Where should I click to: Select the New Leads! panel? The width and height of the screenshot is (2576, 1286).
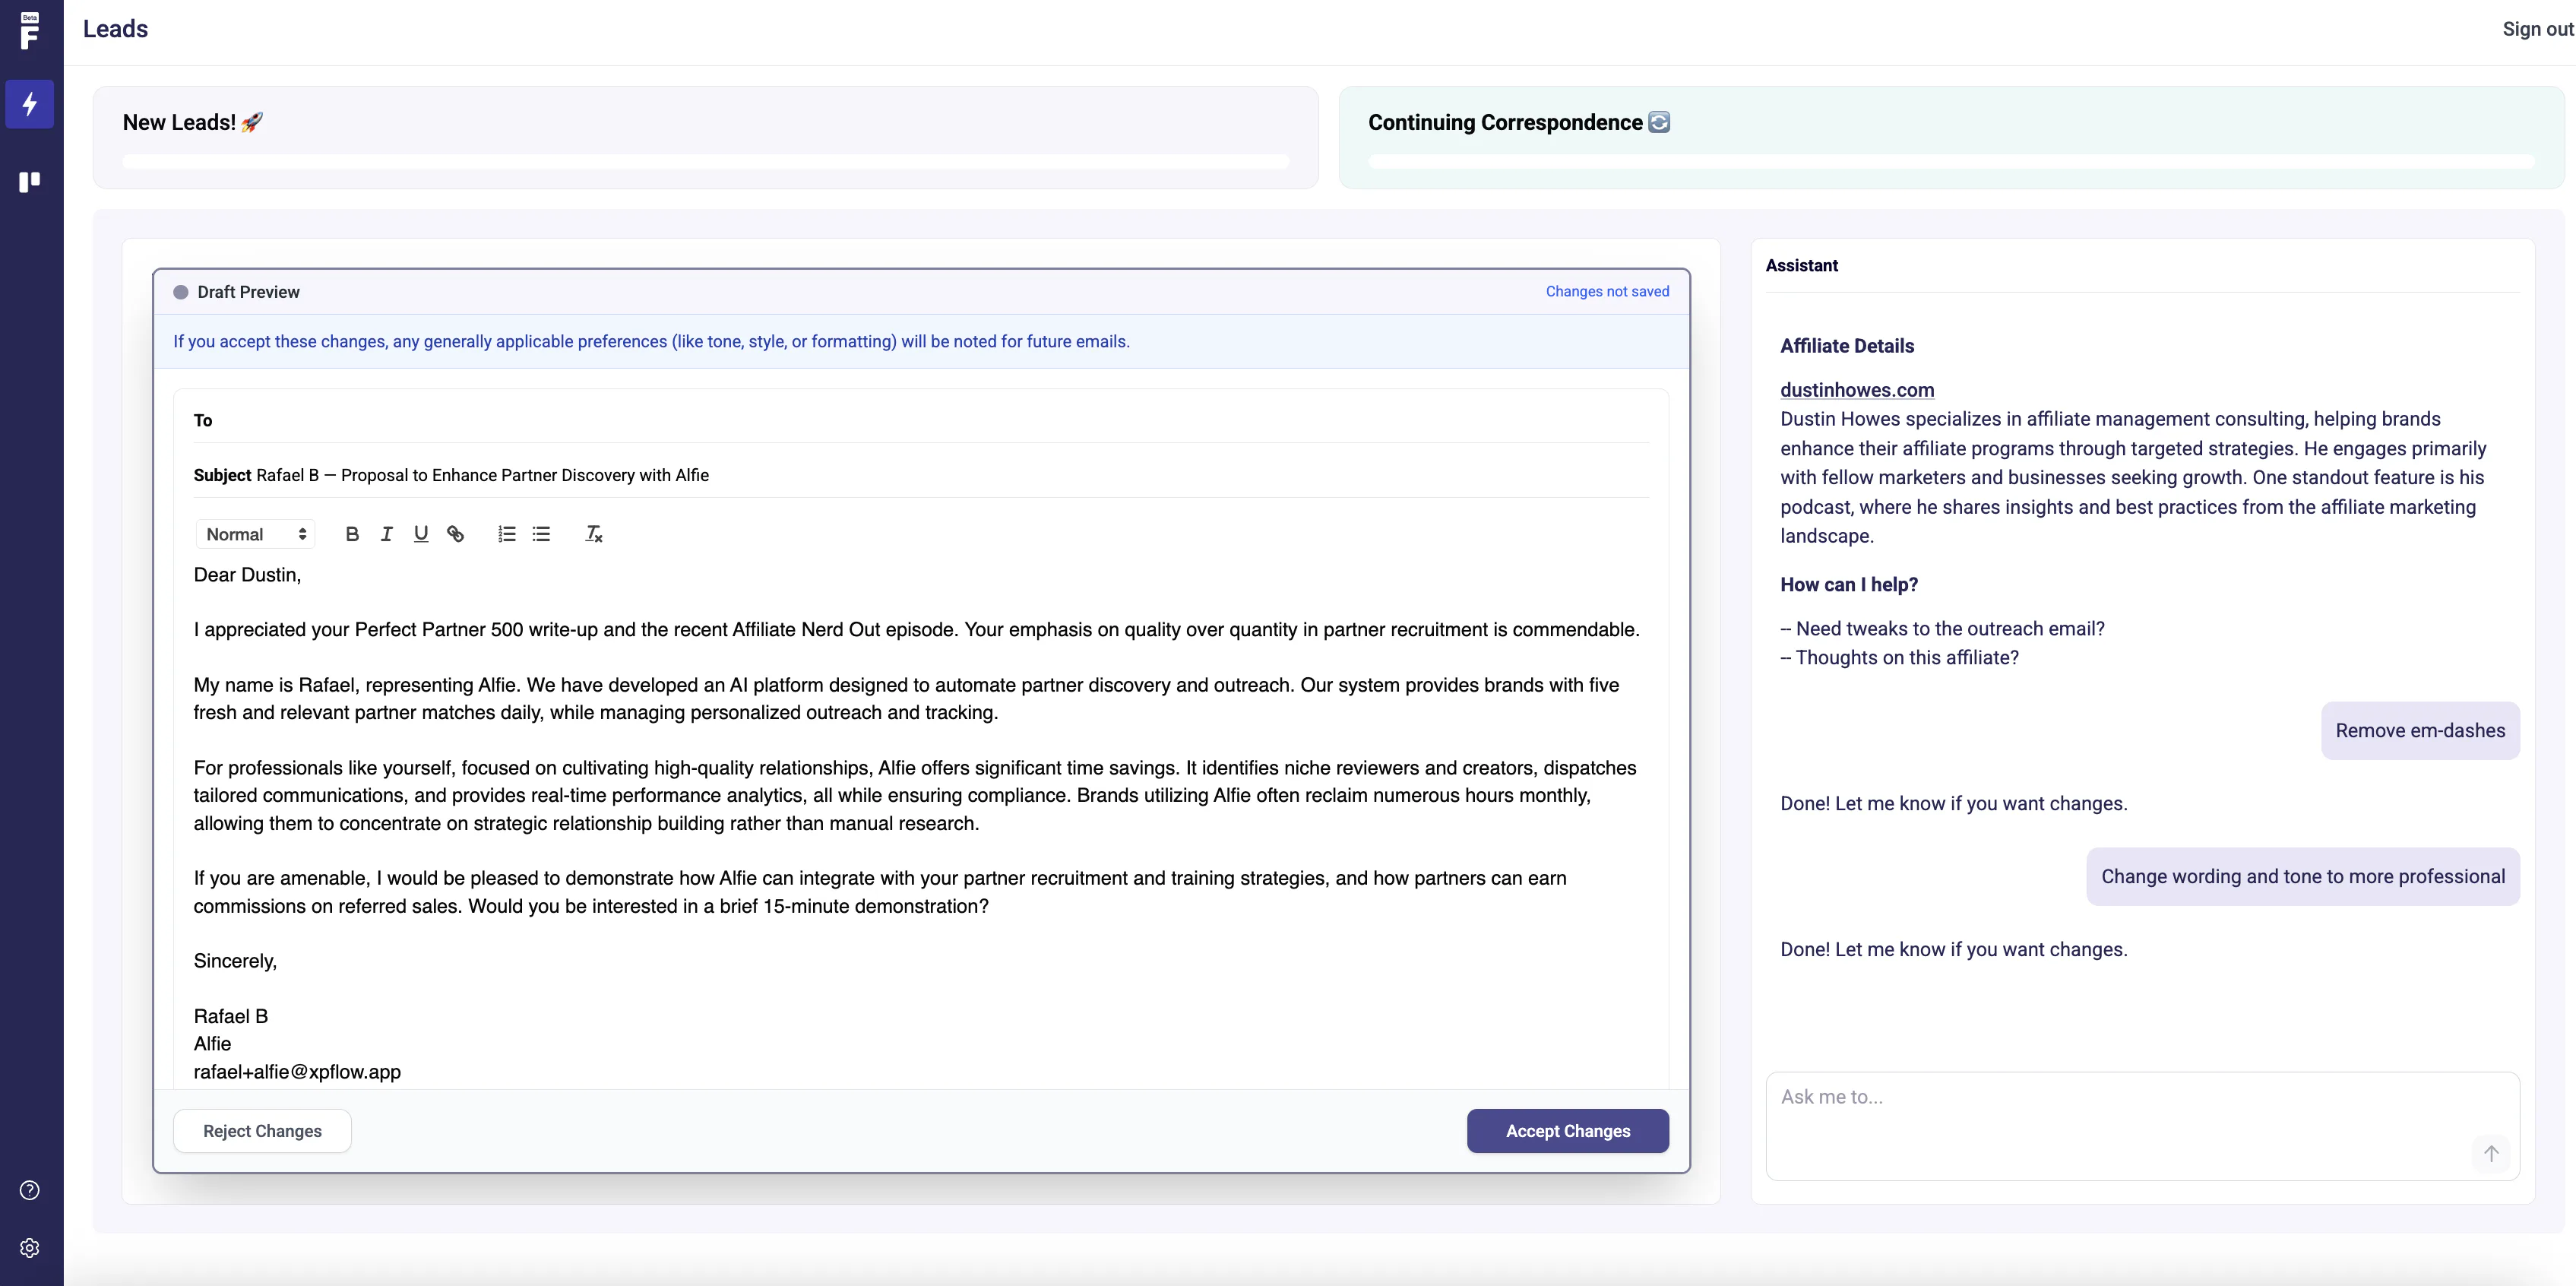(706, 137)
